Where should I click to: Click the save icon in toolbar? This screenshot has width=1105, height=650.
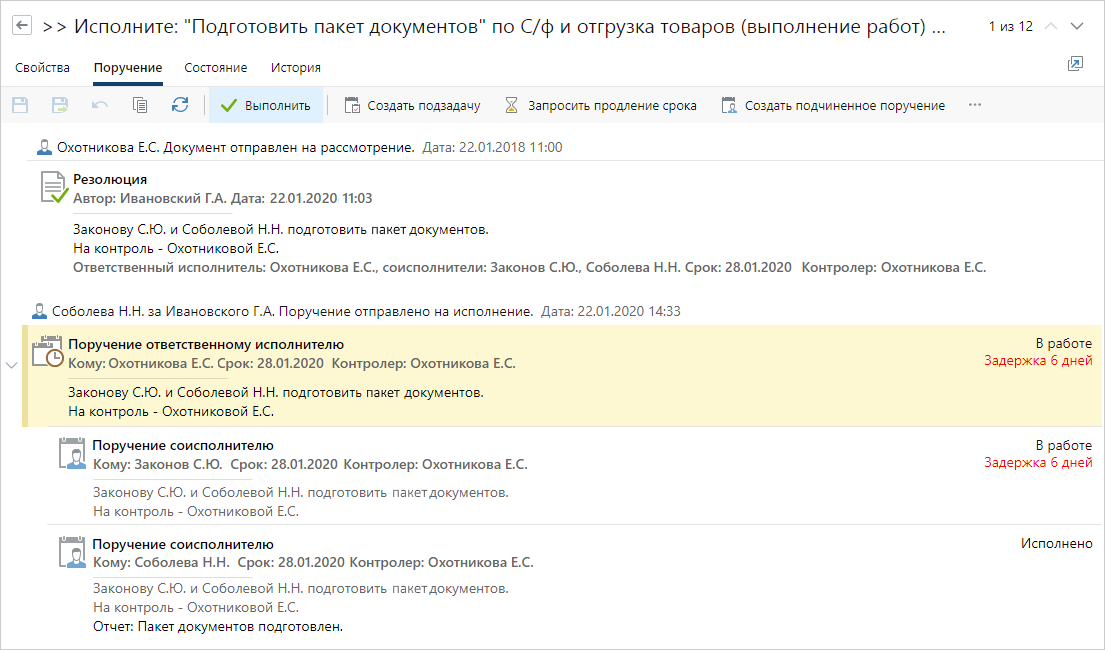[x=20, y=105]
